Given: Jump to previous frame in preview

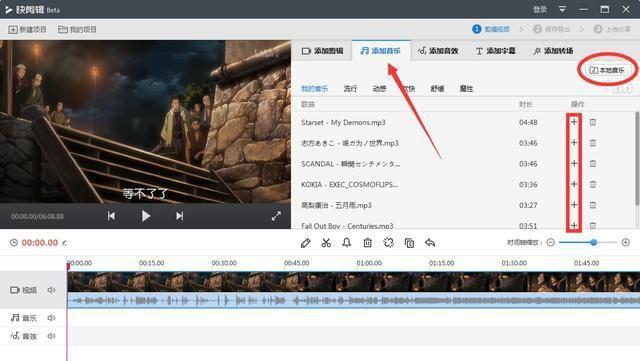Looking at the screenshot, I should pos(111,216).
